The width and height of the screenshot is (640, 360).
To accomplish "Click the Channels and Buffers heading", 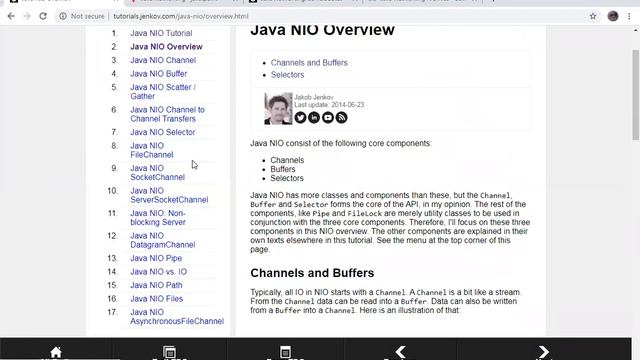I will pyautogui.click(x=312, y=273).
